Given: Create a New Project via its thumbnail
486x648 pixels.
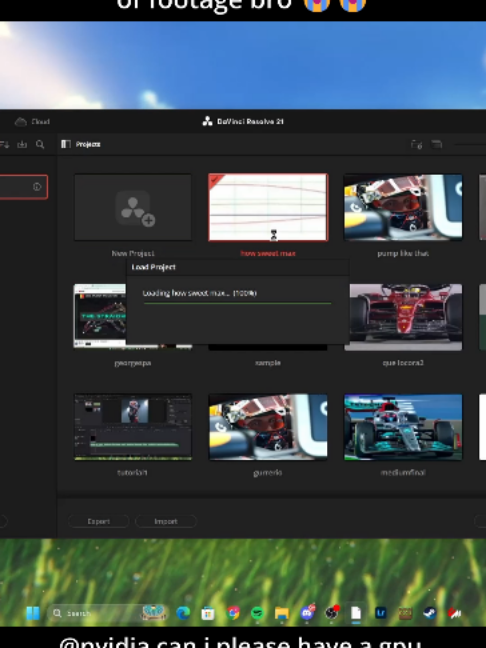Looking at the screenshot, I should coord(133,207).
